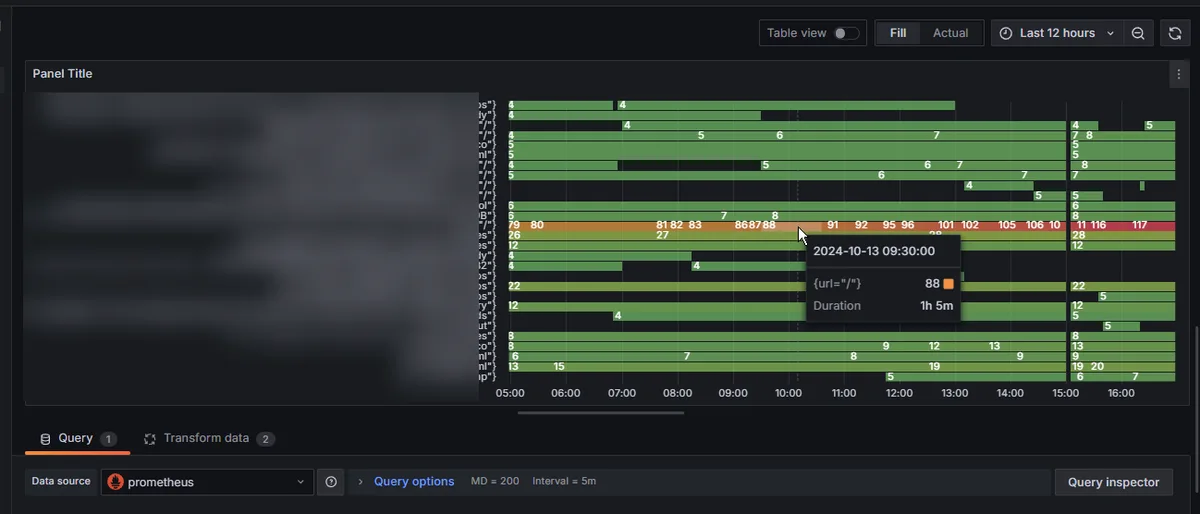Screen dimensions: 1200x514
Task: Click the Query options link text
Action: pyautogui.click(x=414, y=482)
